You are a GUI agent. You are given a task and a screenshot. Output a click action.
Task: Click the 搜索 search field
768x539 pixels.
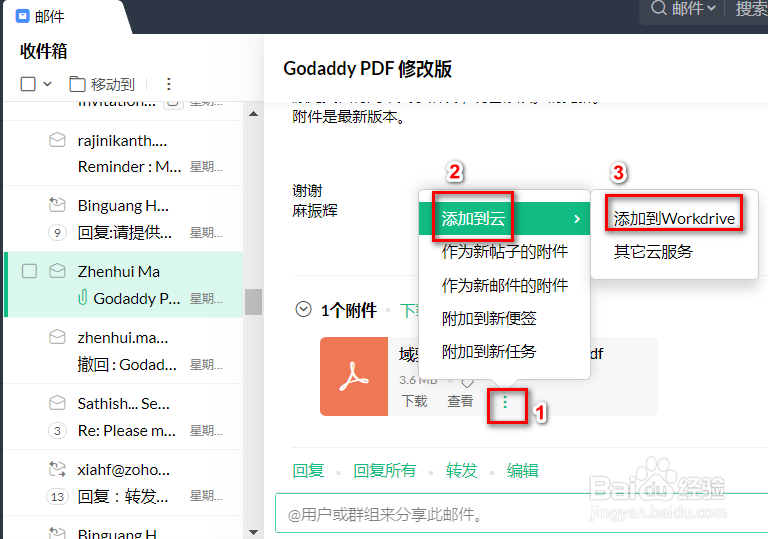coord(751,9)
